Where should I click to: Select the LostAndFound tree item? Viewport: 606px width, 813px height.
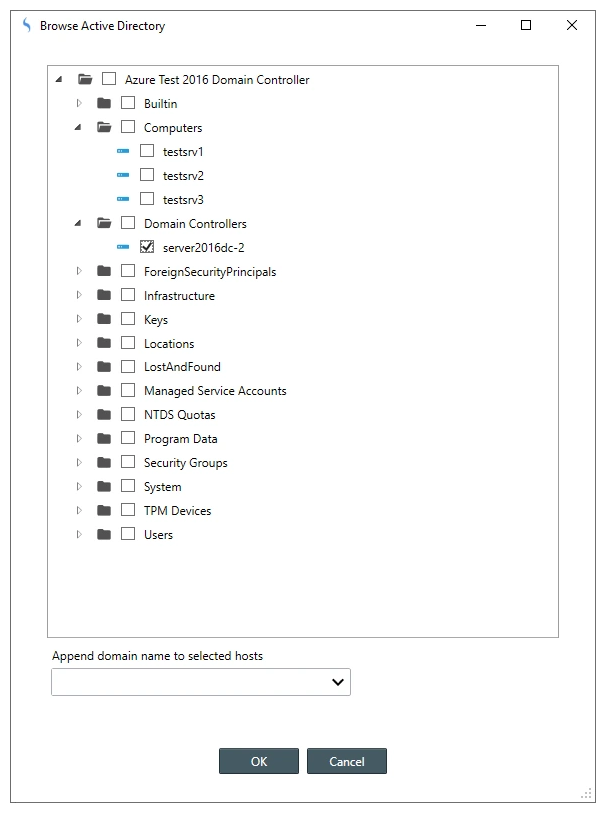pyautogui.click(x=182, y=367)
